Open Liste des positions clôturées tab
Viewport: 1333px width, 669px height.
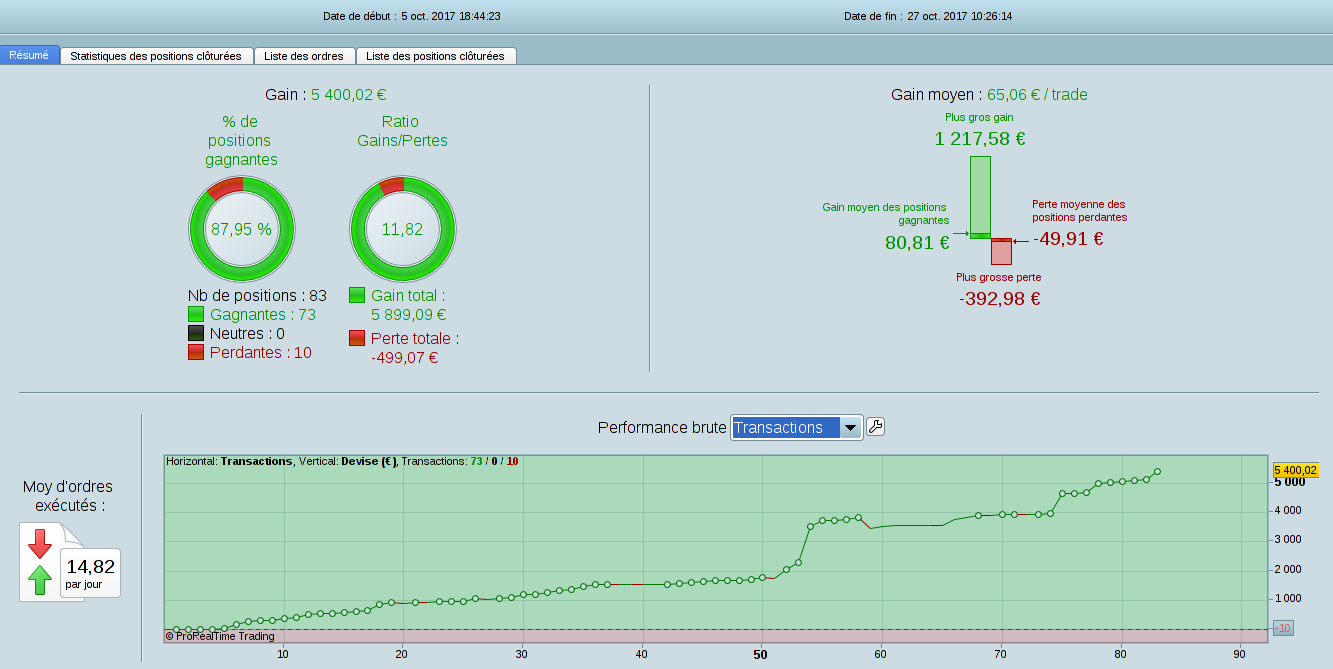pyautogui.click(x=435, y=56)
